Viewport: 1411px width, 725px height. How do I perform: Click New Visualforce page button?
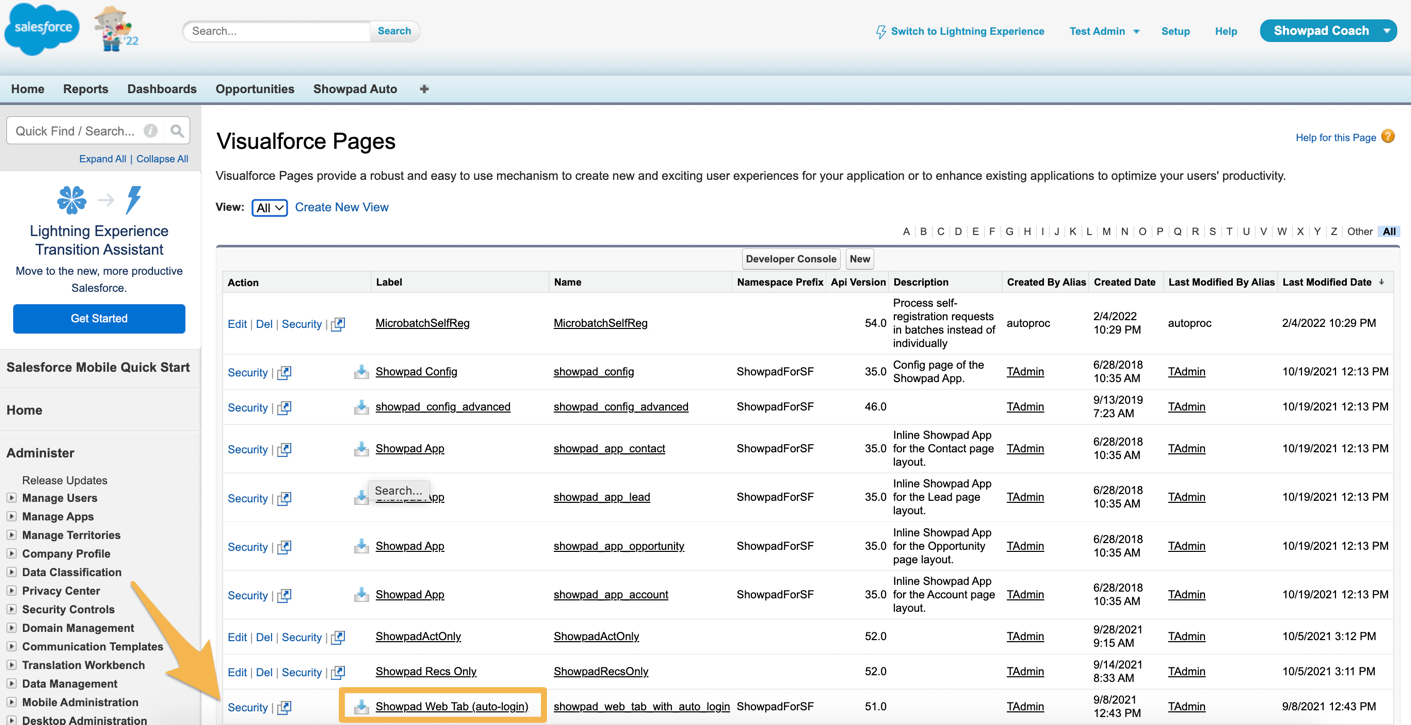[860, 260]
